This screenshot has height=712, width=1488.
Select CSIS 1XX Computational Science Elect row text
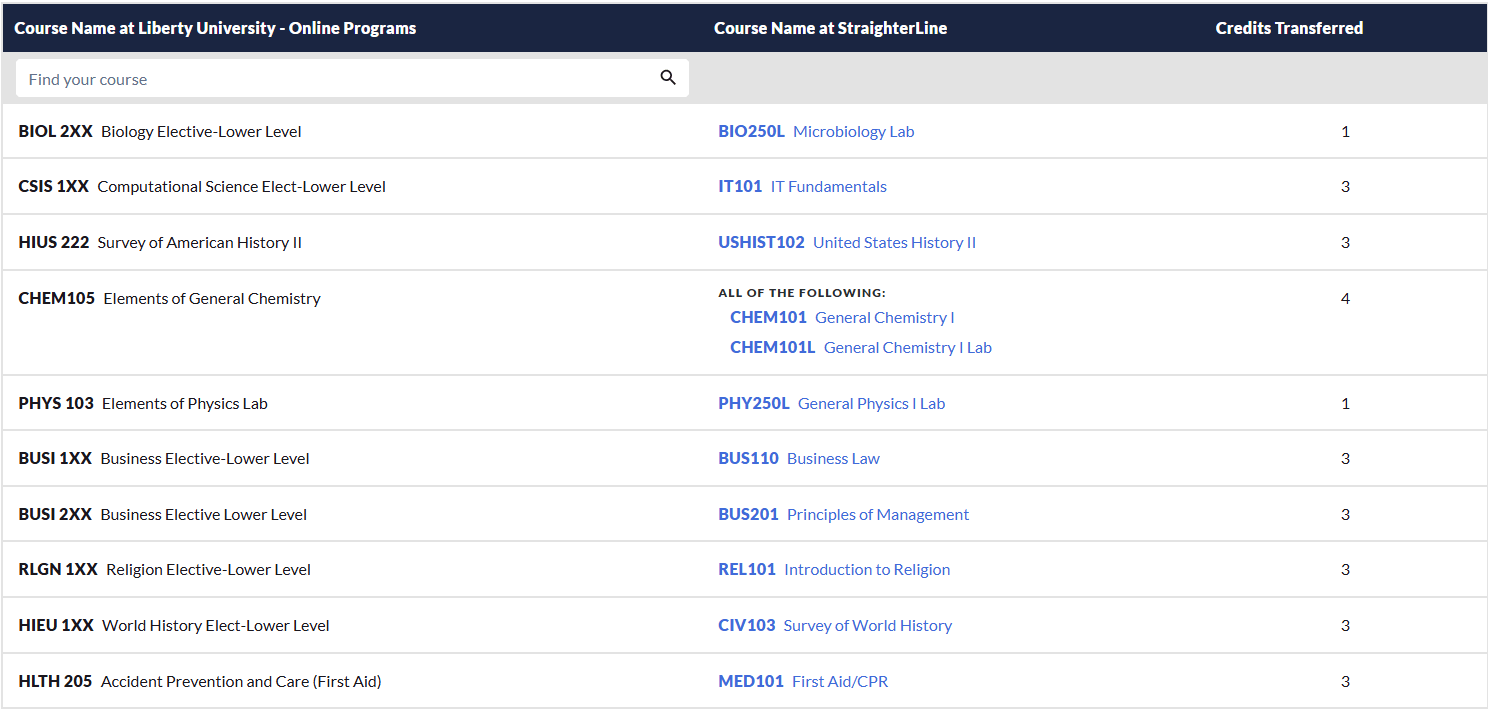(202, 186)
